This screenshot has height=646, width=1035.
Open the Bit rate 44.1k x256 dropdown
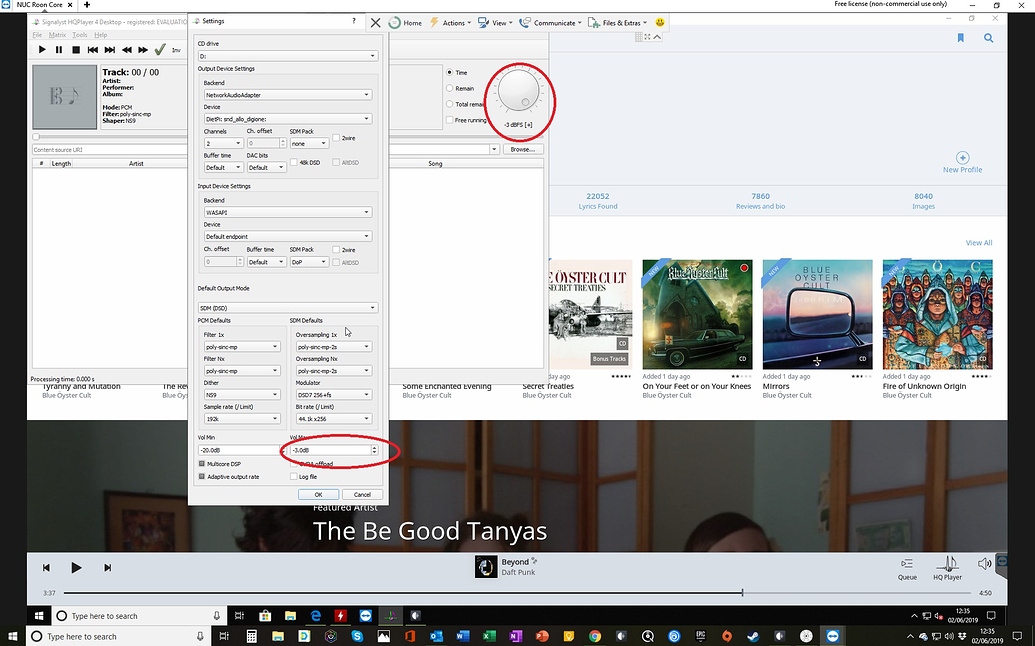(x=333, y=418)
